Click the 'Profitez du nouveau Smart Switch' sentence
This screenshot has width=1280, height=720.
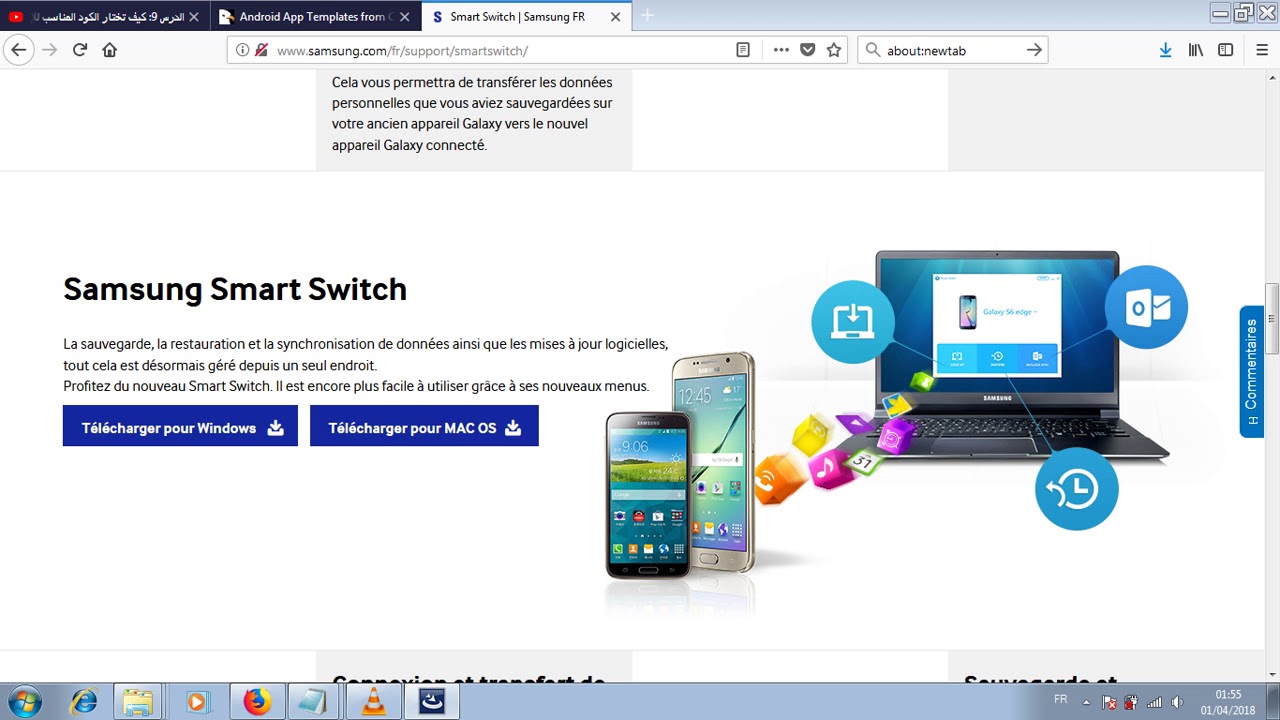click(x=356, y=386)
